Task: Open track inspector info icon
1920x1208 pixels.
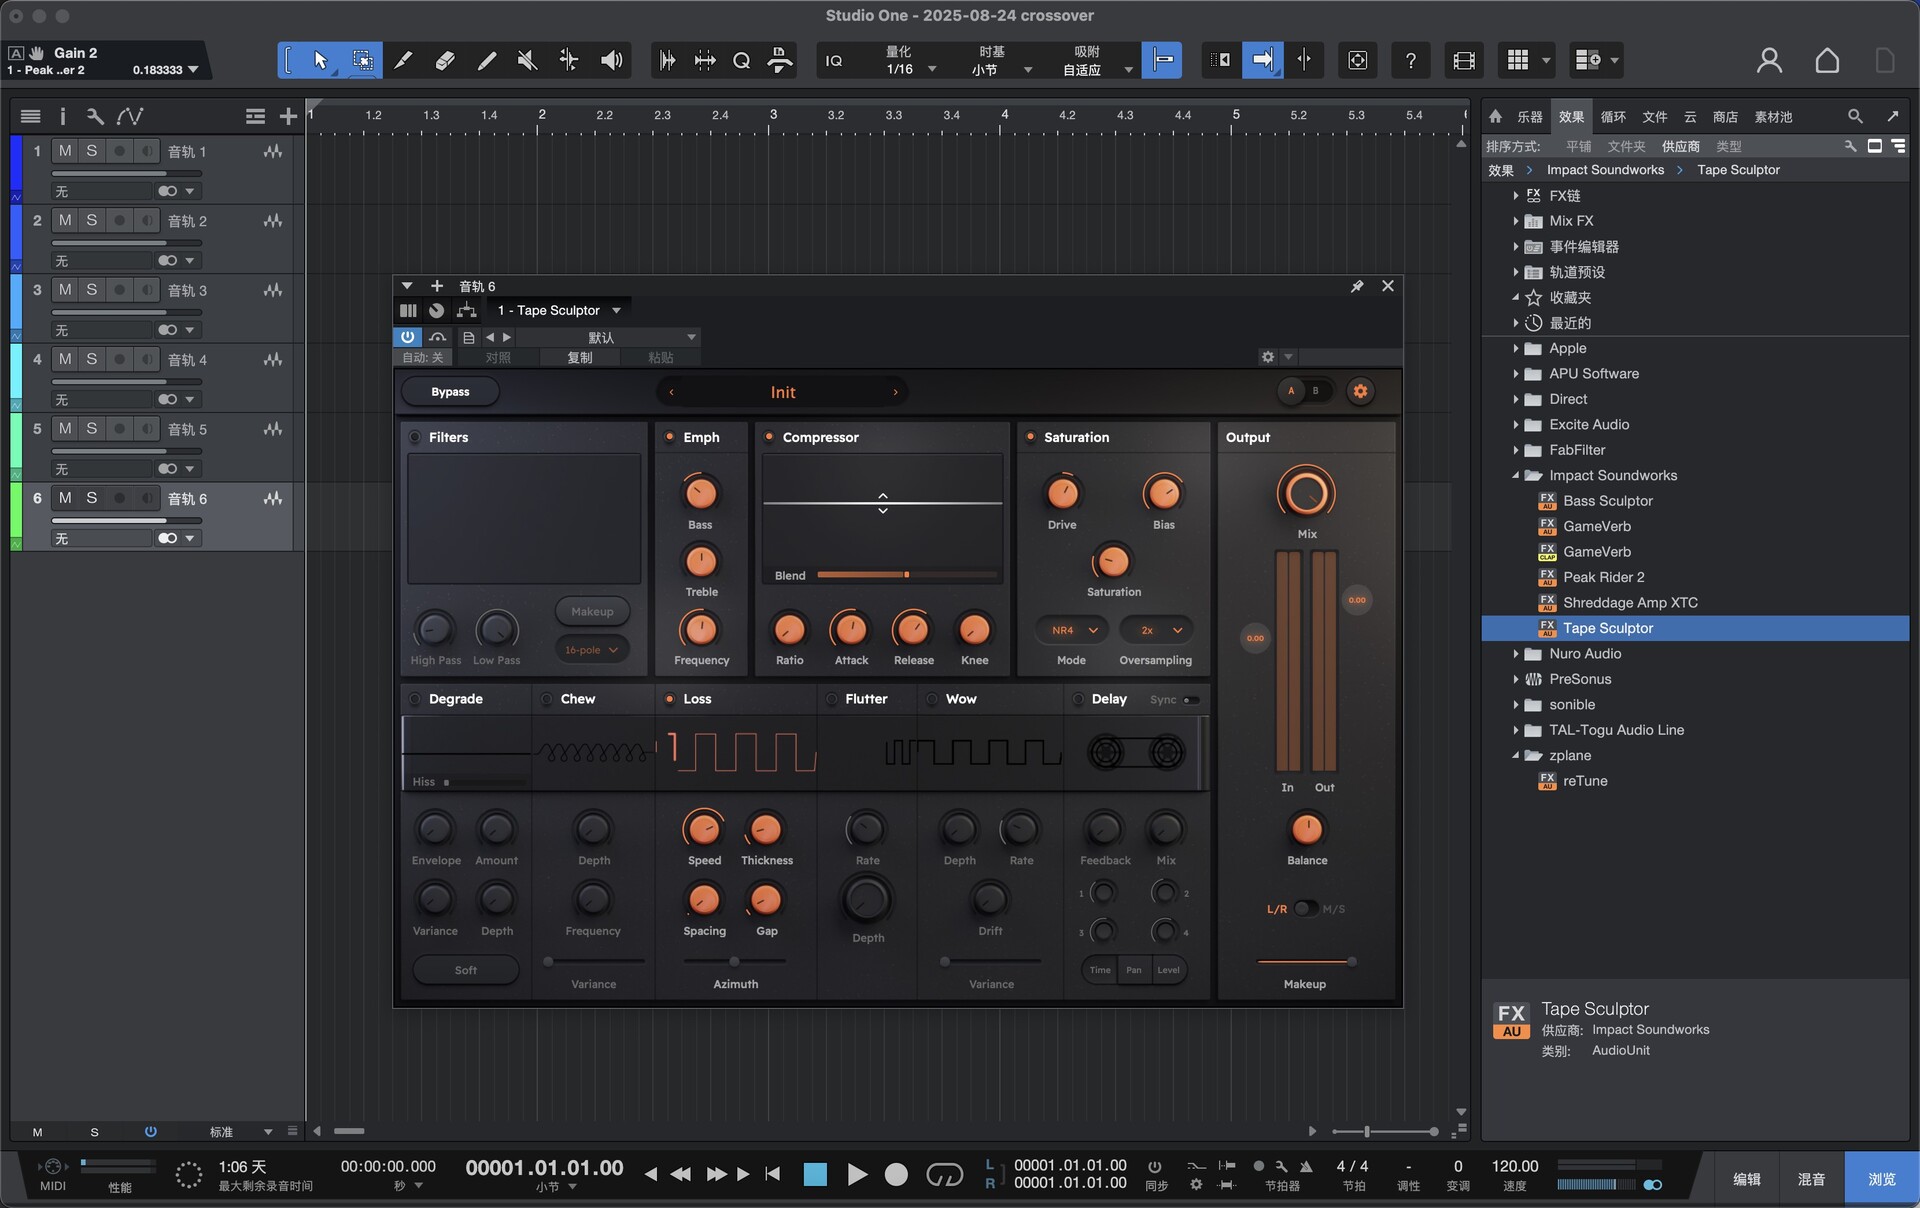Action: tap(62, 117)
